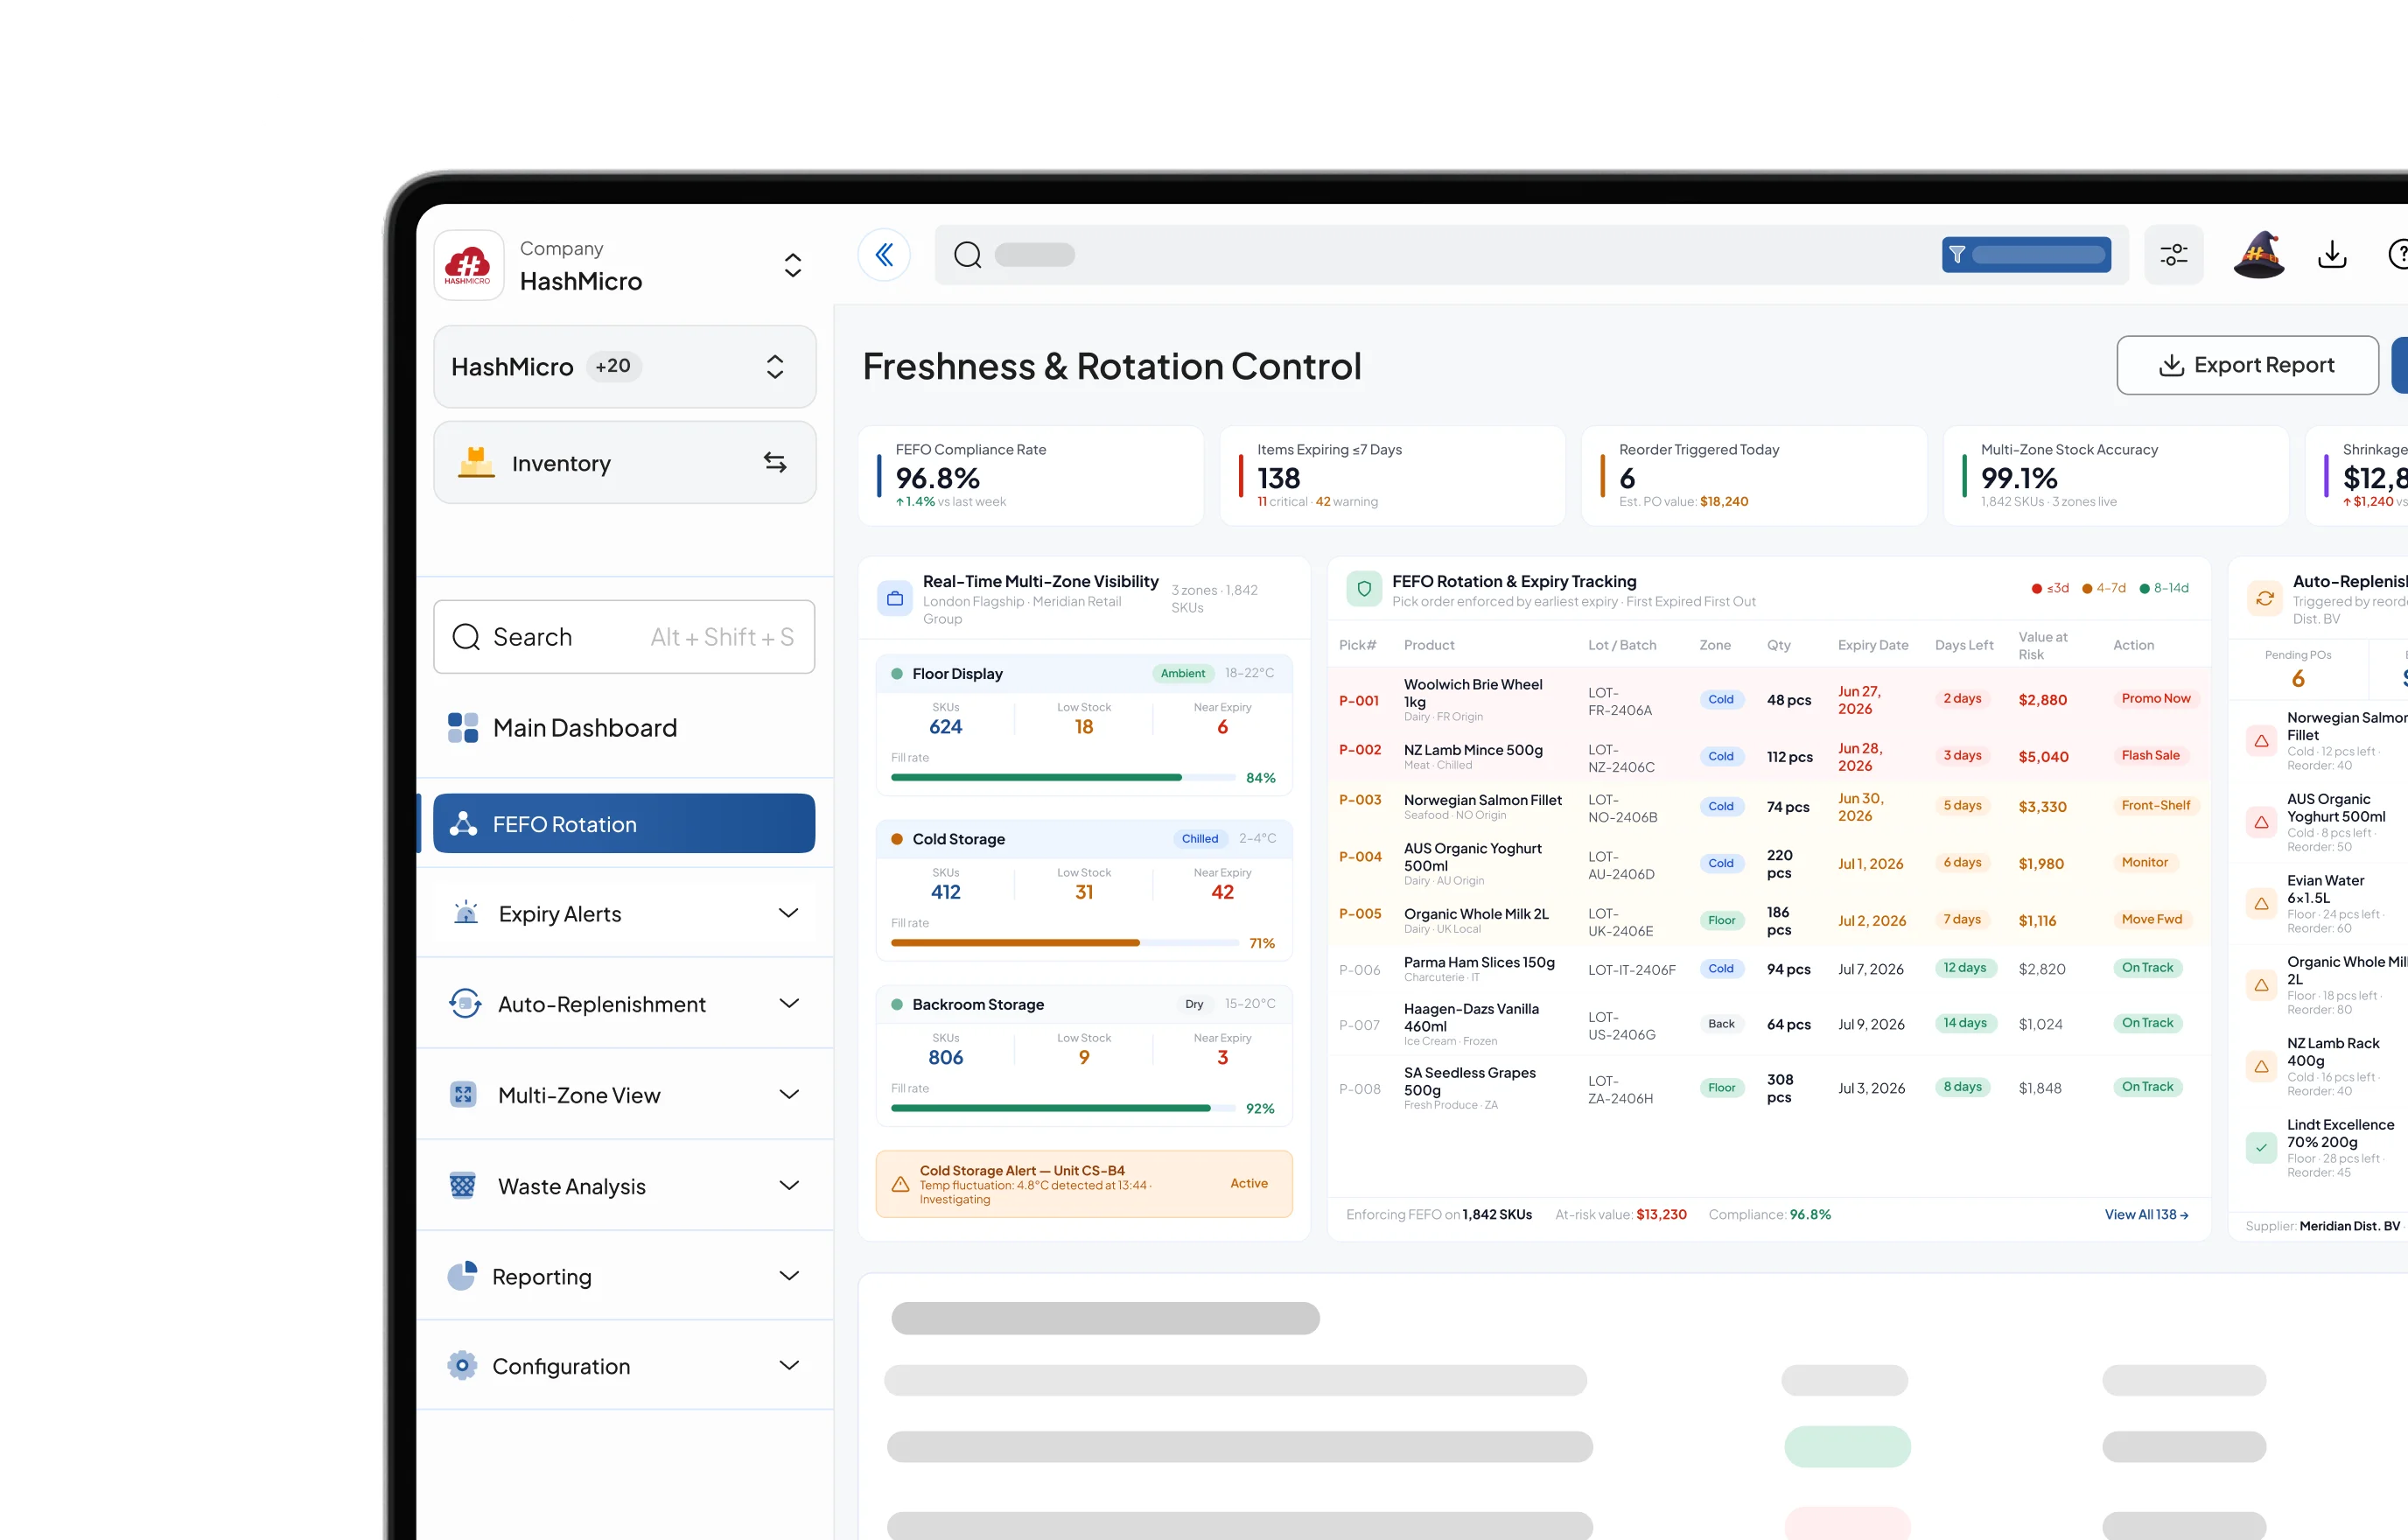Click the Inventory swap arrows icon
Image resolution: width=2408 pixels, height=1540 pixels.
pos(775,463)
